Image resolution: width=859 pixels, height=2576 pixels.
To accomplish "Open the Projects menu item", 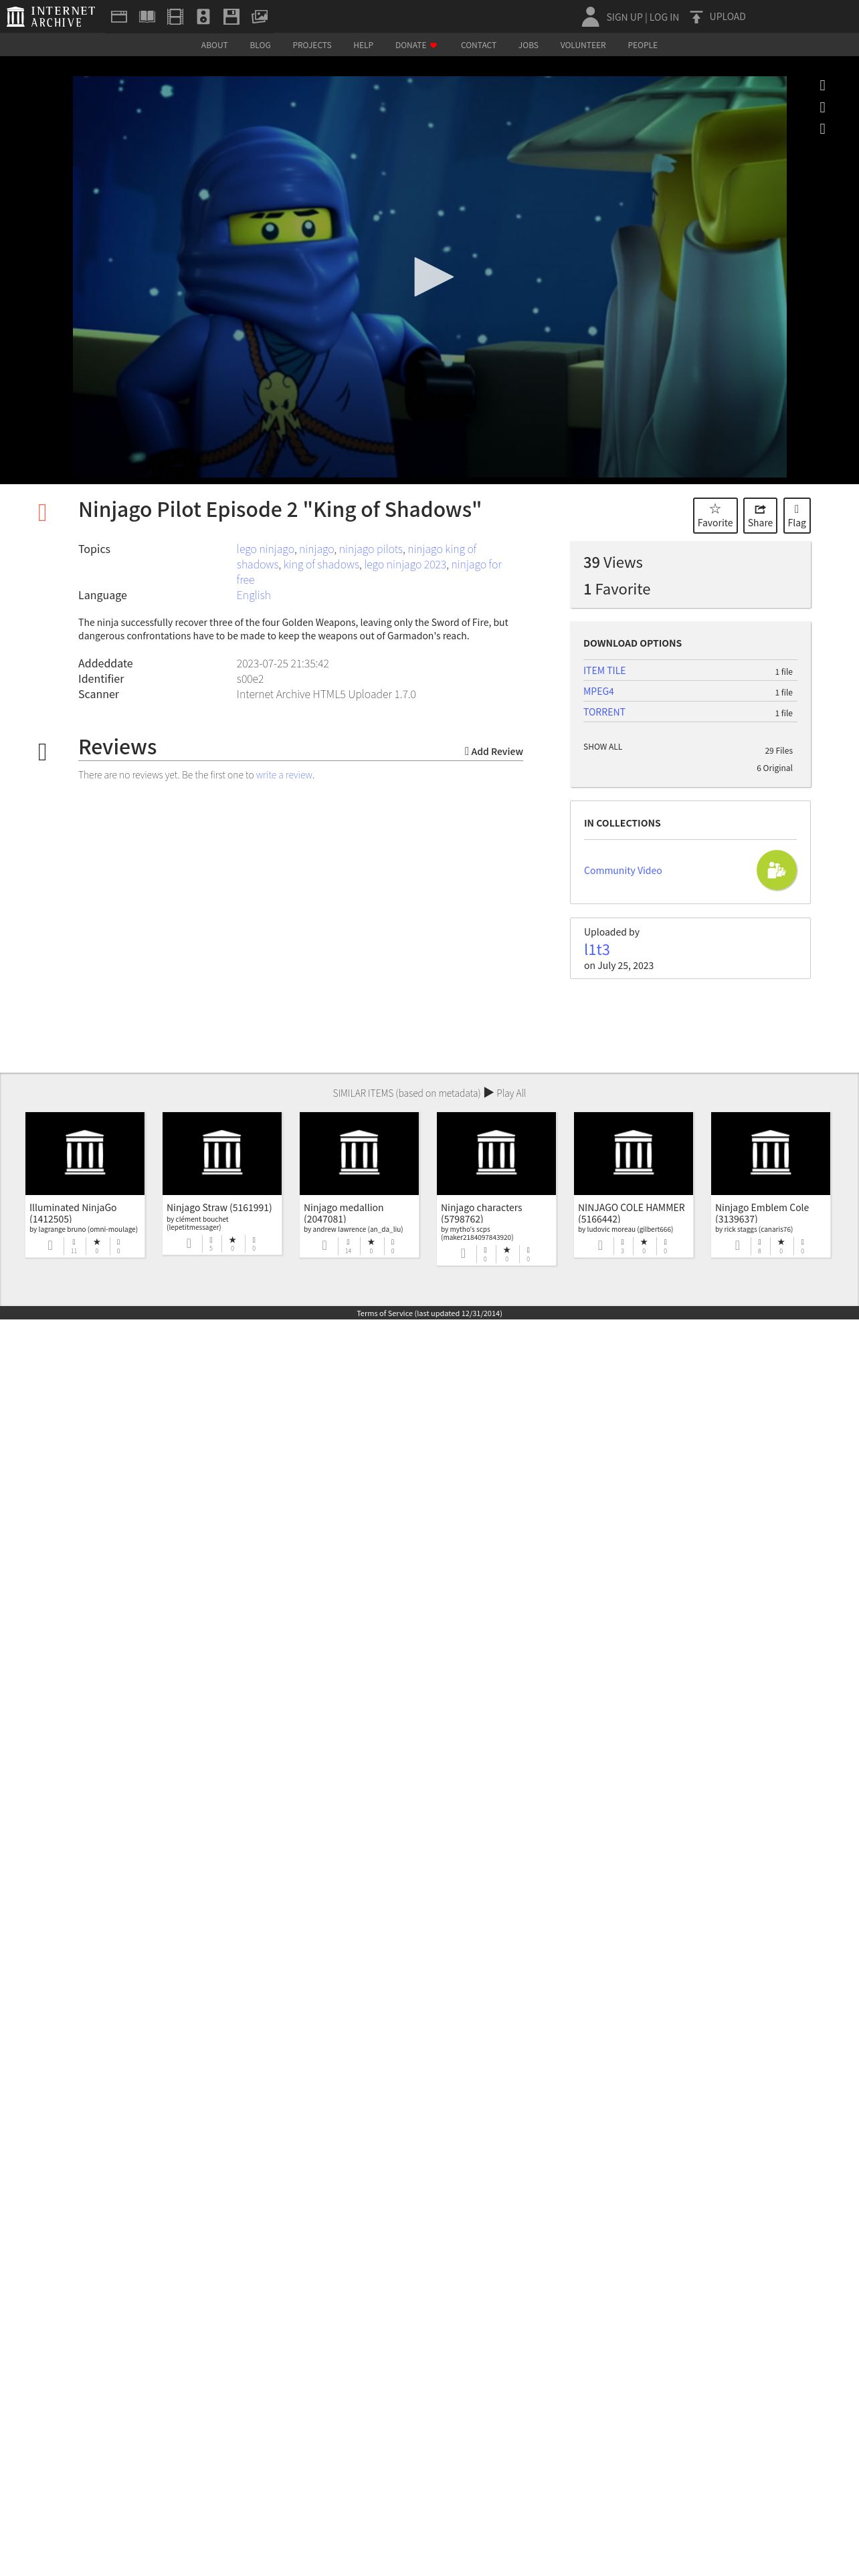I will pos(312,45).
